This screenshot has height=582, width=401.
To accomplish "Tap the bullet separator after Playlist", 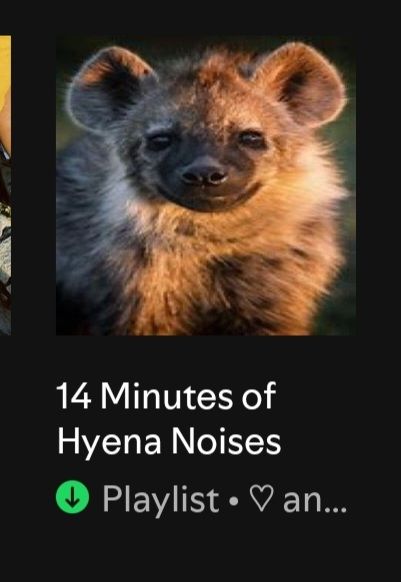I will click(234, 502).
